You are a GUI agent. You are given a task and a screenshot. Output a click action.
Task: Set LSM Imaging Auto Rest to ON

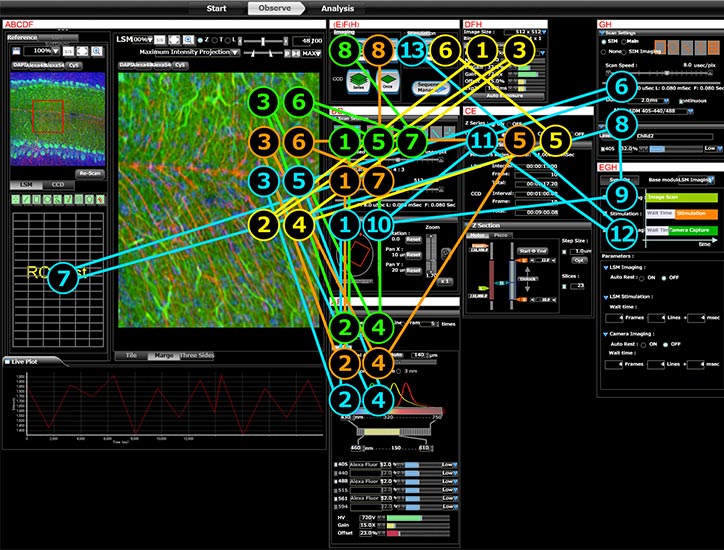point(642,278)
